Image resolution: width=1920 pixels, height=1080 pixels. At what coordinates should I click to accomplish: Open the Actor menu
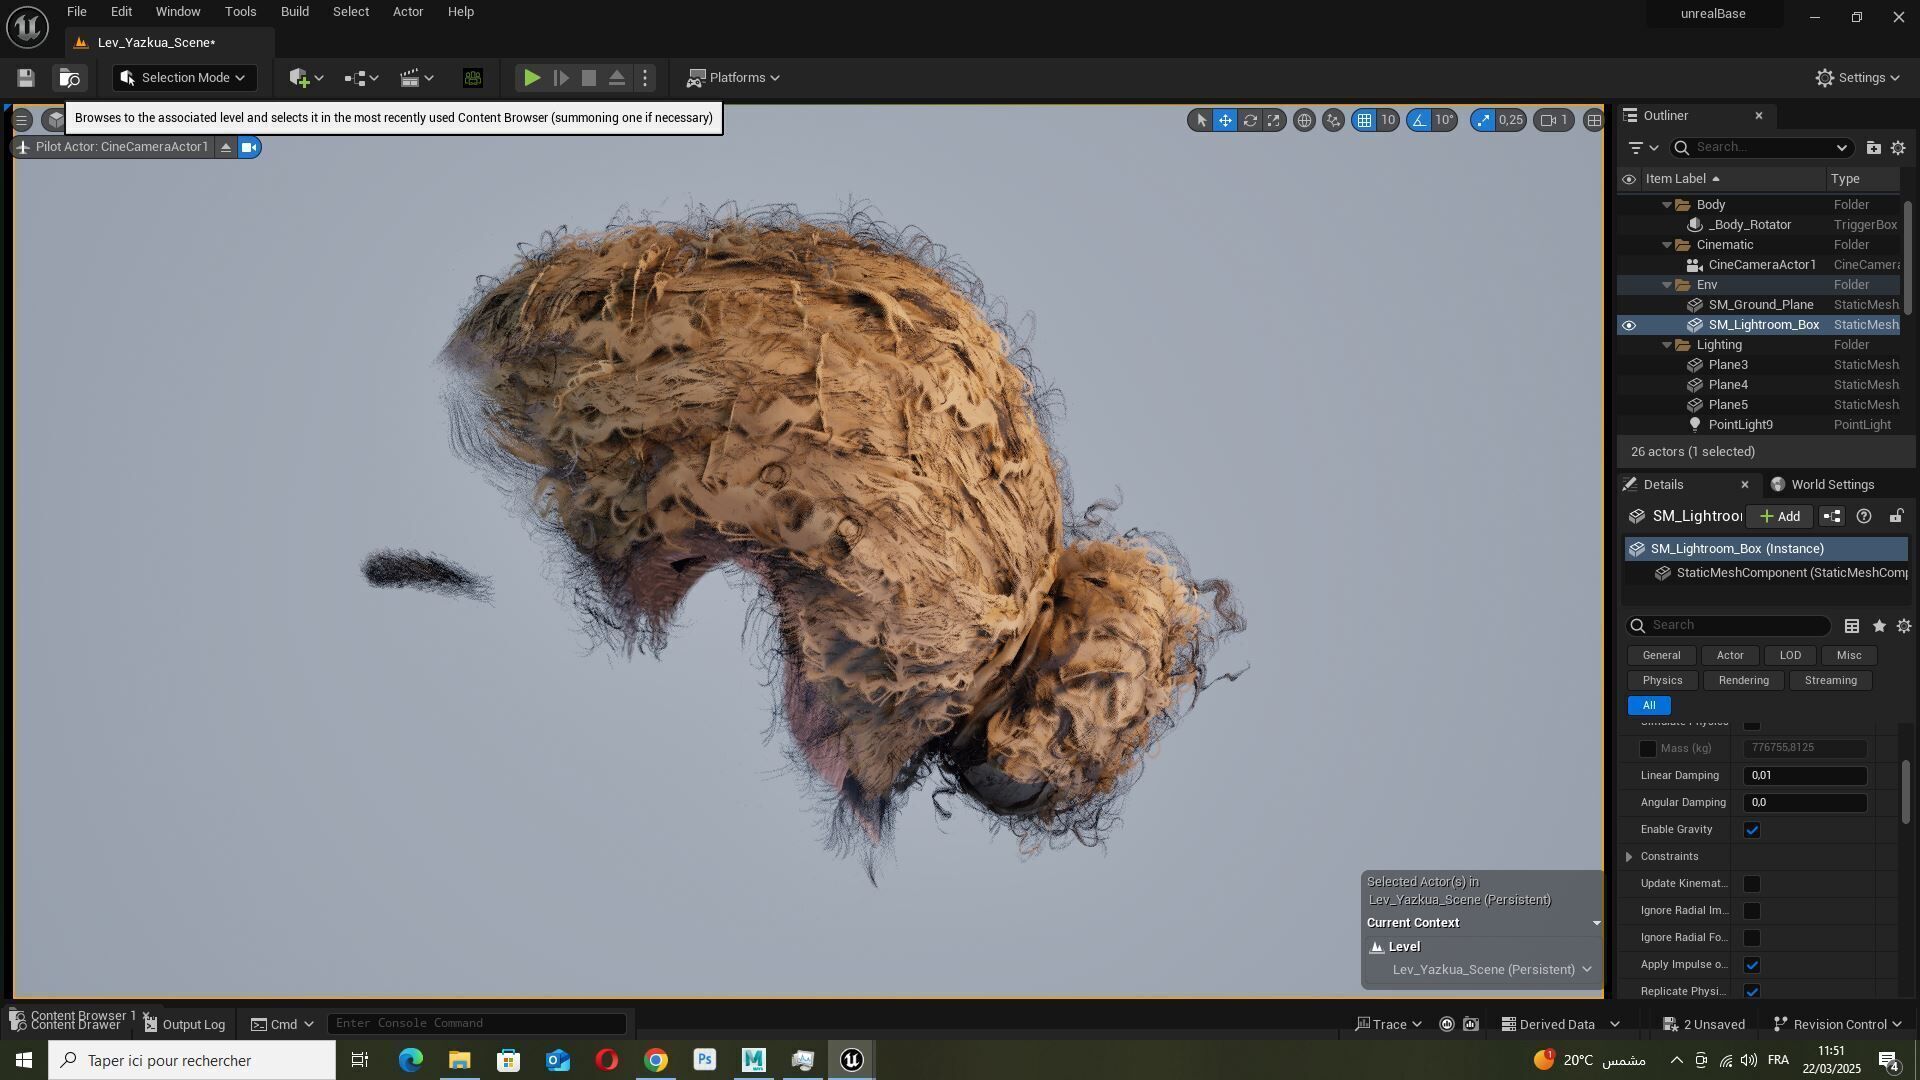pyautogui.click(x=407, y=12)
